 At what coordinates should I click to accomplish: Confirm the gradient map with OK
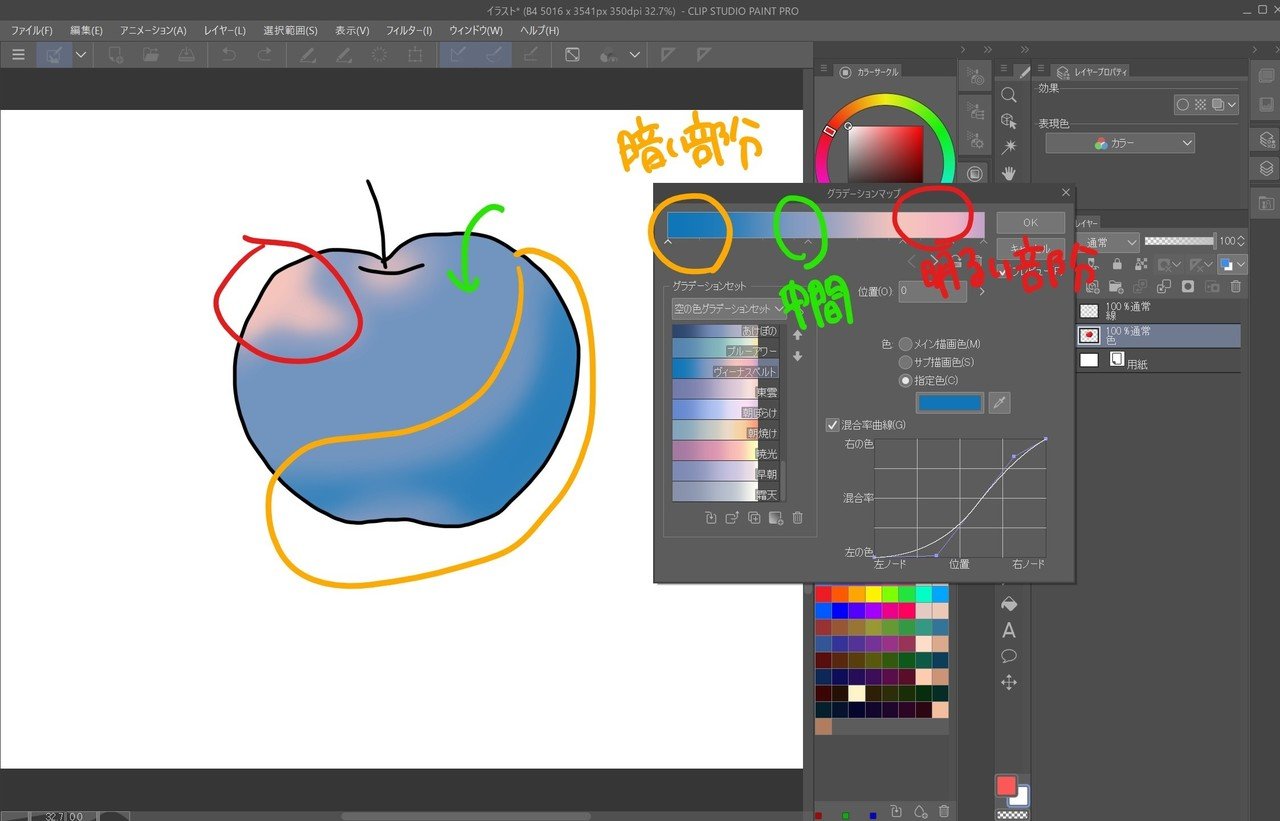1030,222
